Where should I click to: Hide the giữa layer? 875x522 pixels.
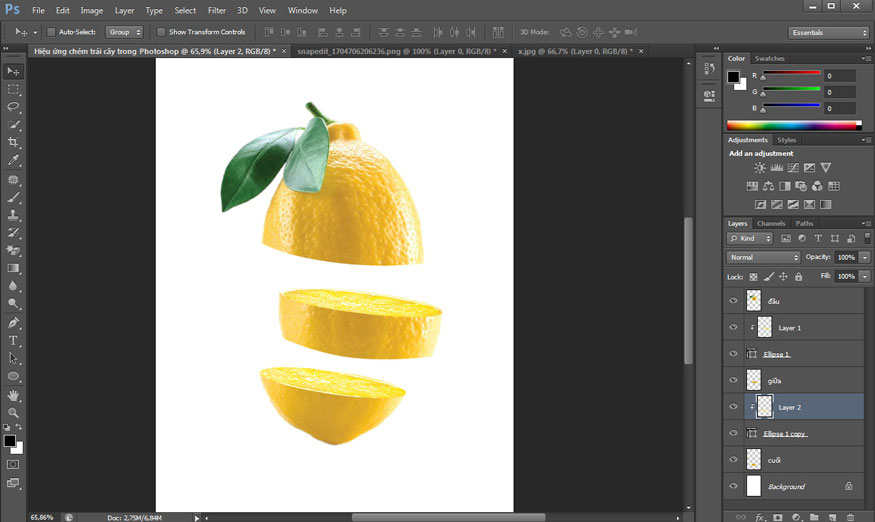pos(733,380)
